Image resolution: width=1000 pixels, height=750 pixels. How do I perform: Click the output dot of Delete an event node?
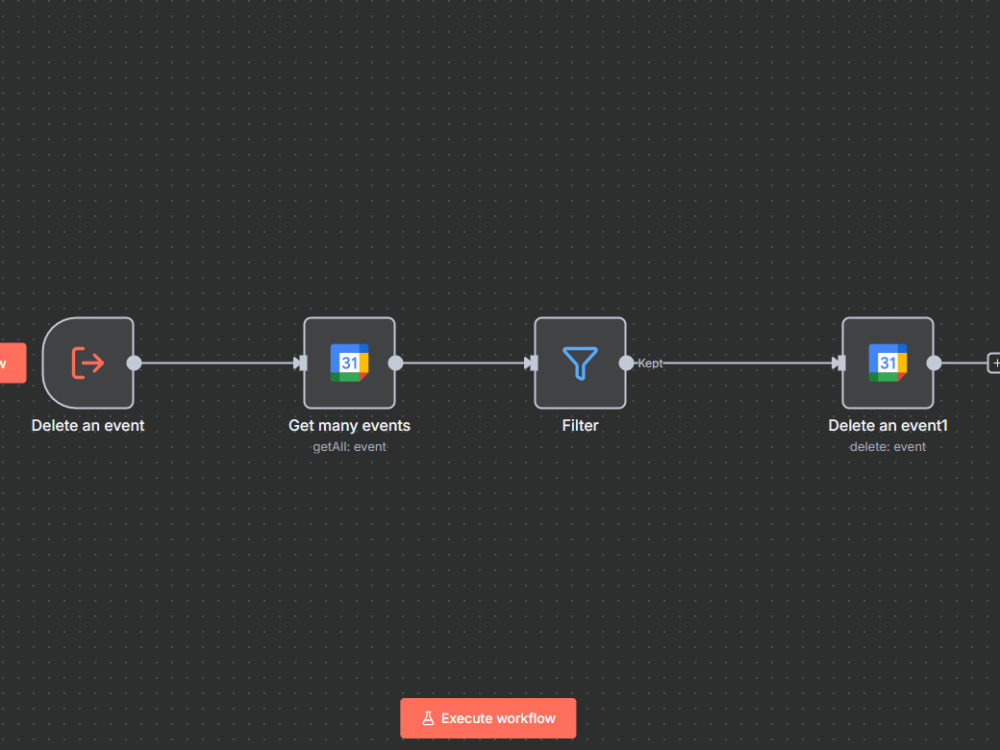click(134, 363)
